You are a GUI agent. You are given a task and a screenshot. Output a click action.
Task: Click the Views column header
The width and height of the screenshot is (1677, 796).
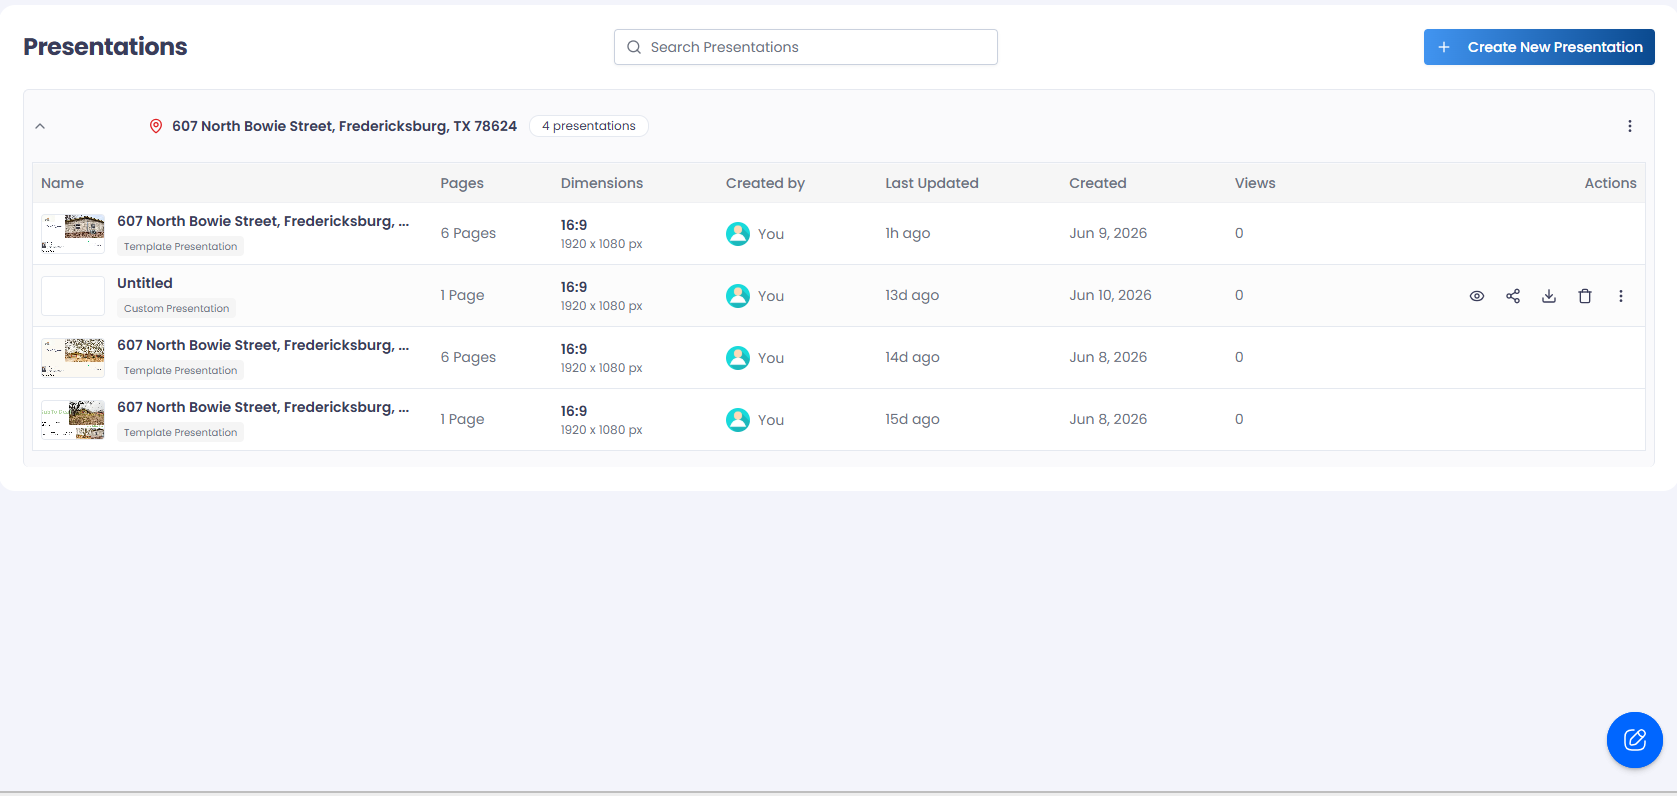point(1255,183)
